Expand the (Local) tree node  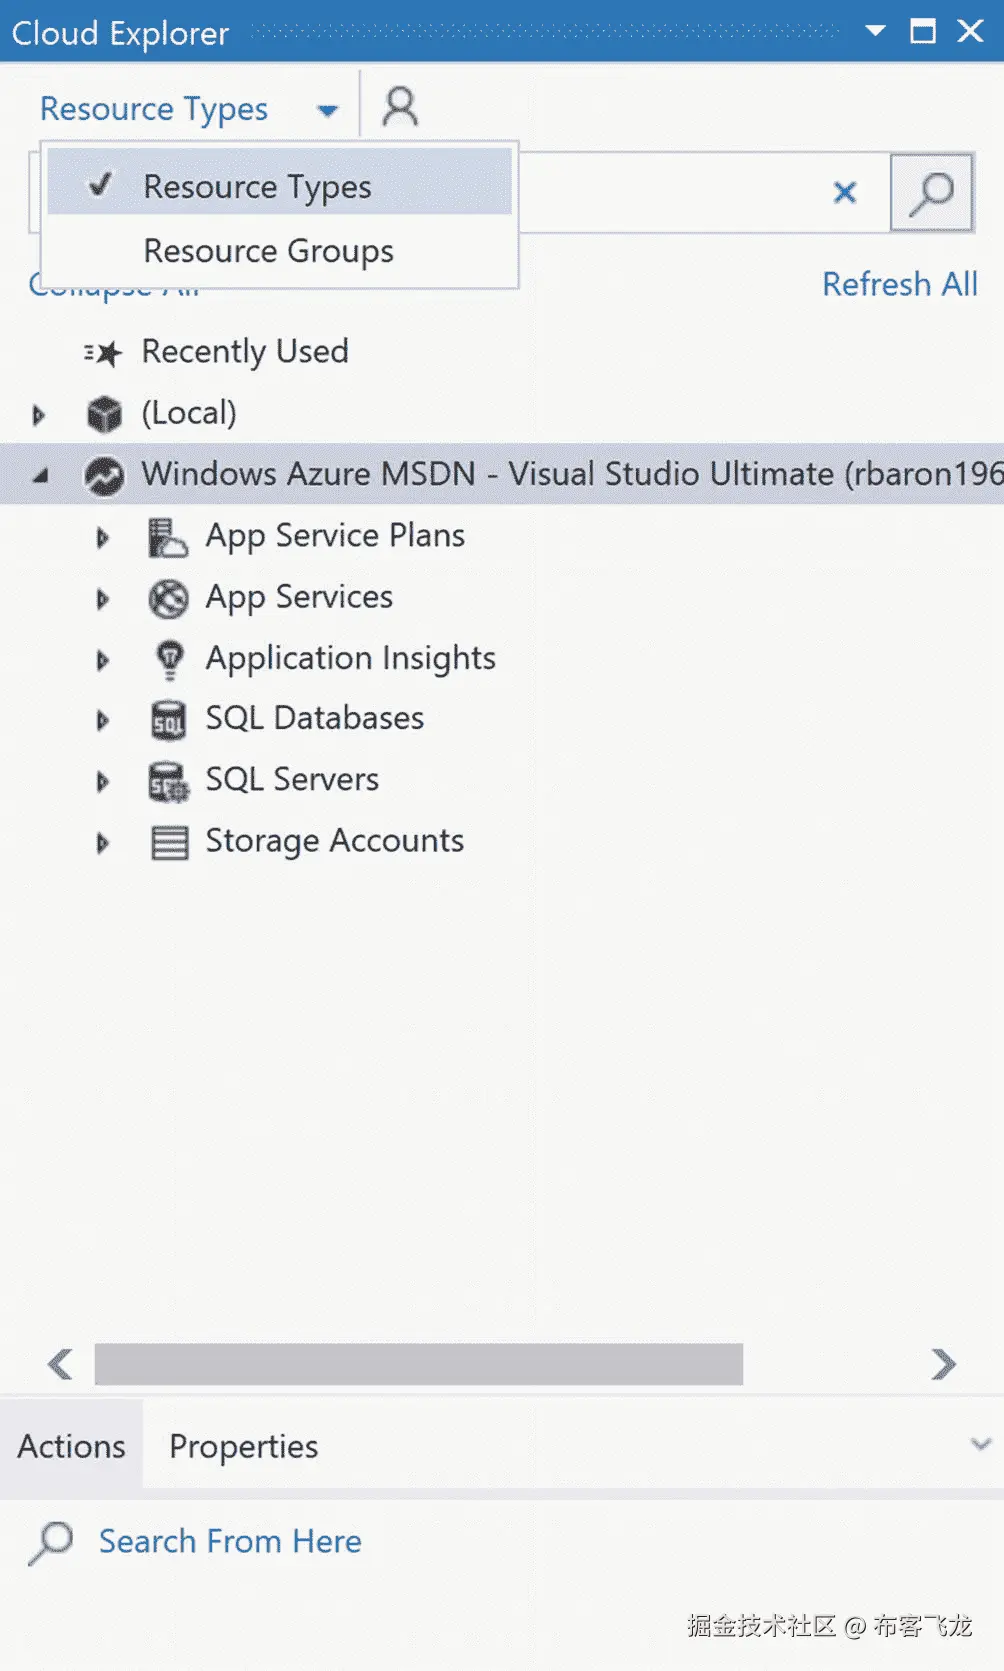39,414
